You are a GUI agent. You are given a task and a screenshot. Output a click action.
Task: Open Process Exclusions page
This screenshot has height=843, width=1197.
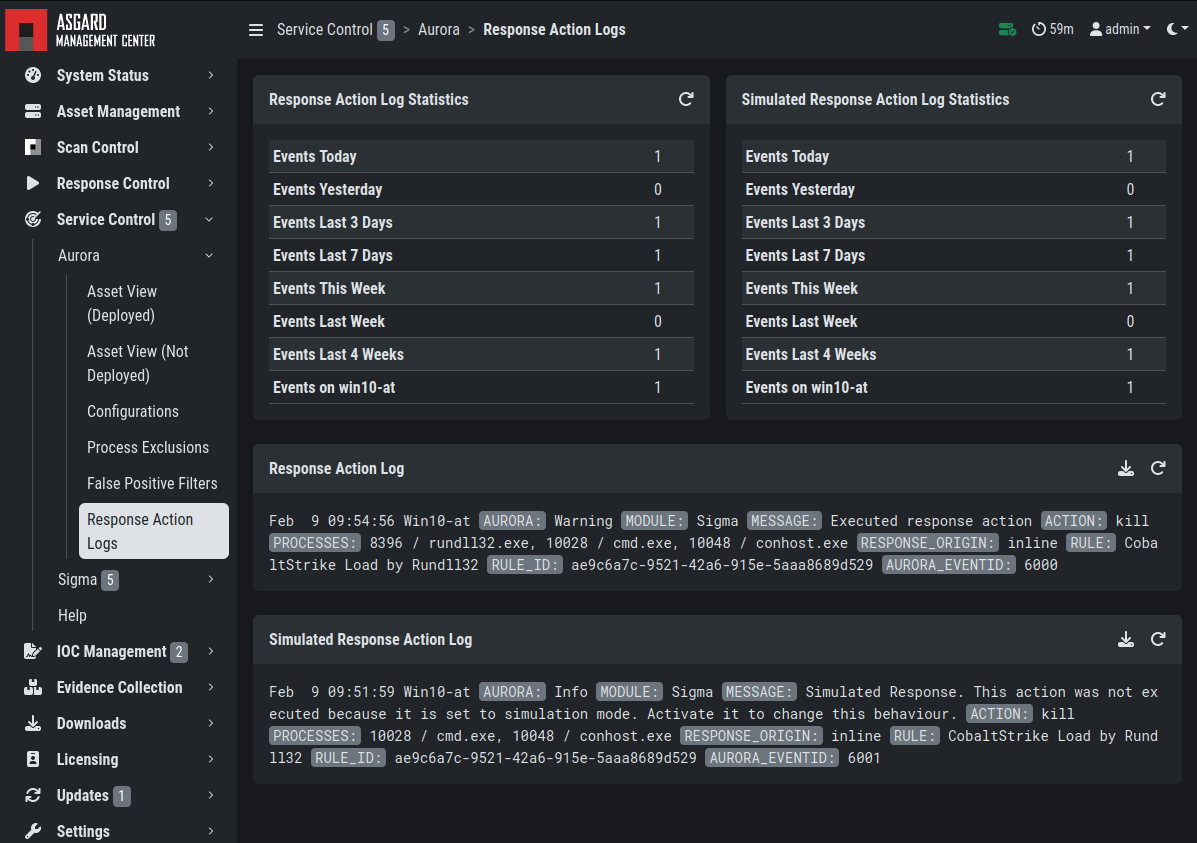[153, 447]
